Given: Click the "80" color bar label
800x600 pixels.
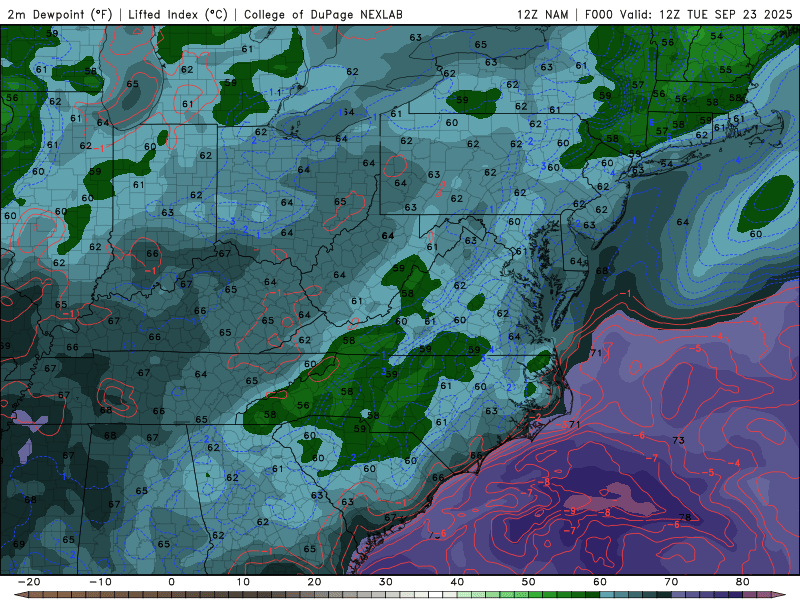Looking at the screenshot, I should coord(743,582).
